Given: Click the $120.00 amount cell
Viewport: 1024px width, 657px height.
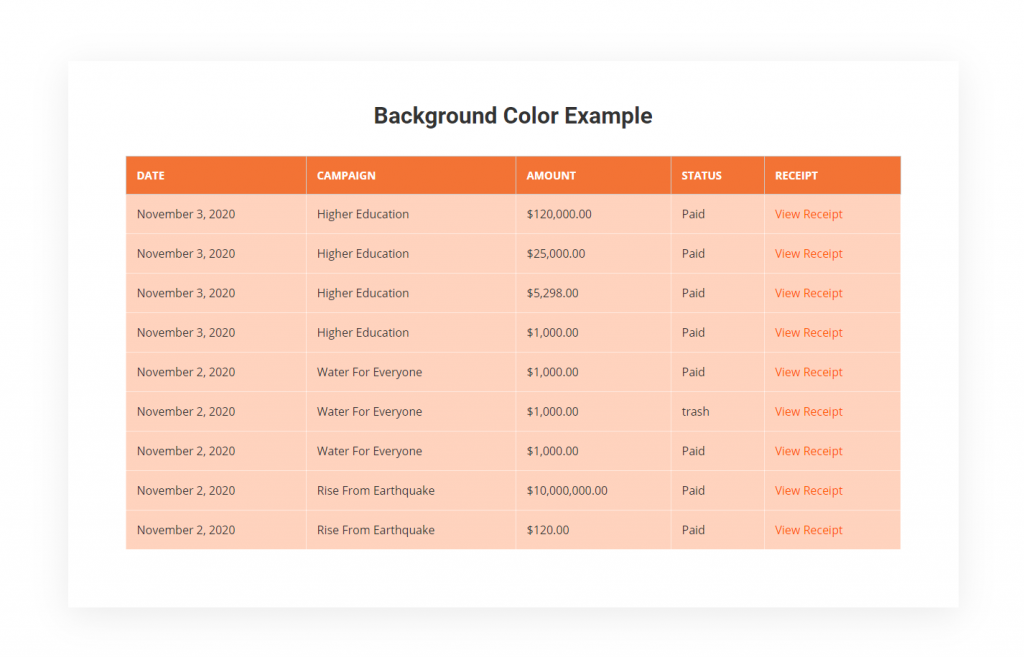Looking at the screenshot, I should tap(548, 530).
